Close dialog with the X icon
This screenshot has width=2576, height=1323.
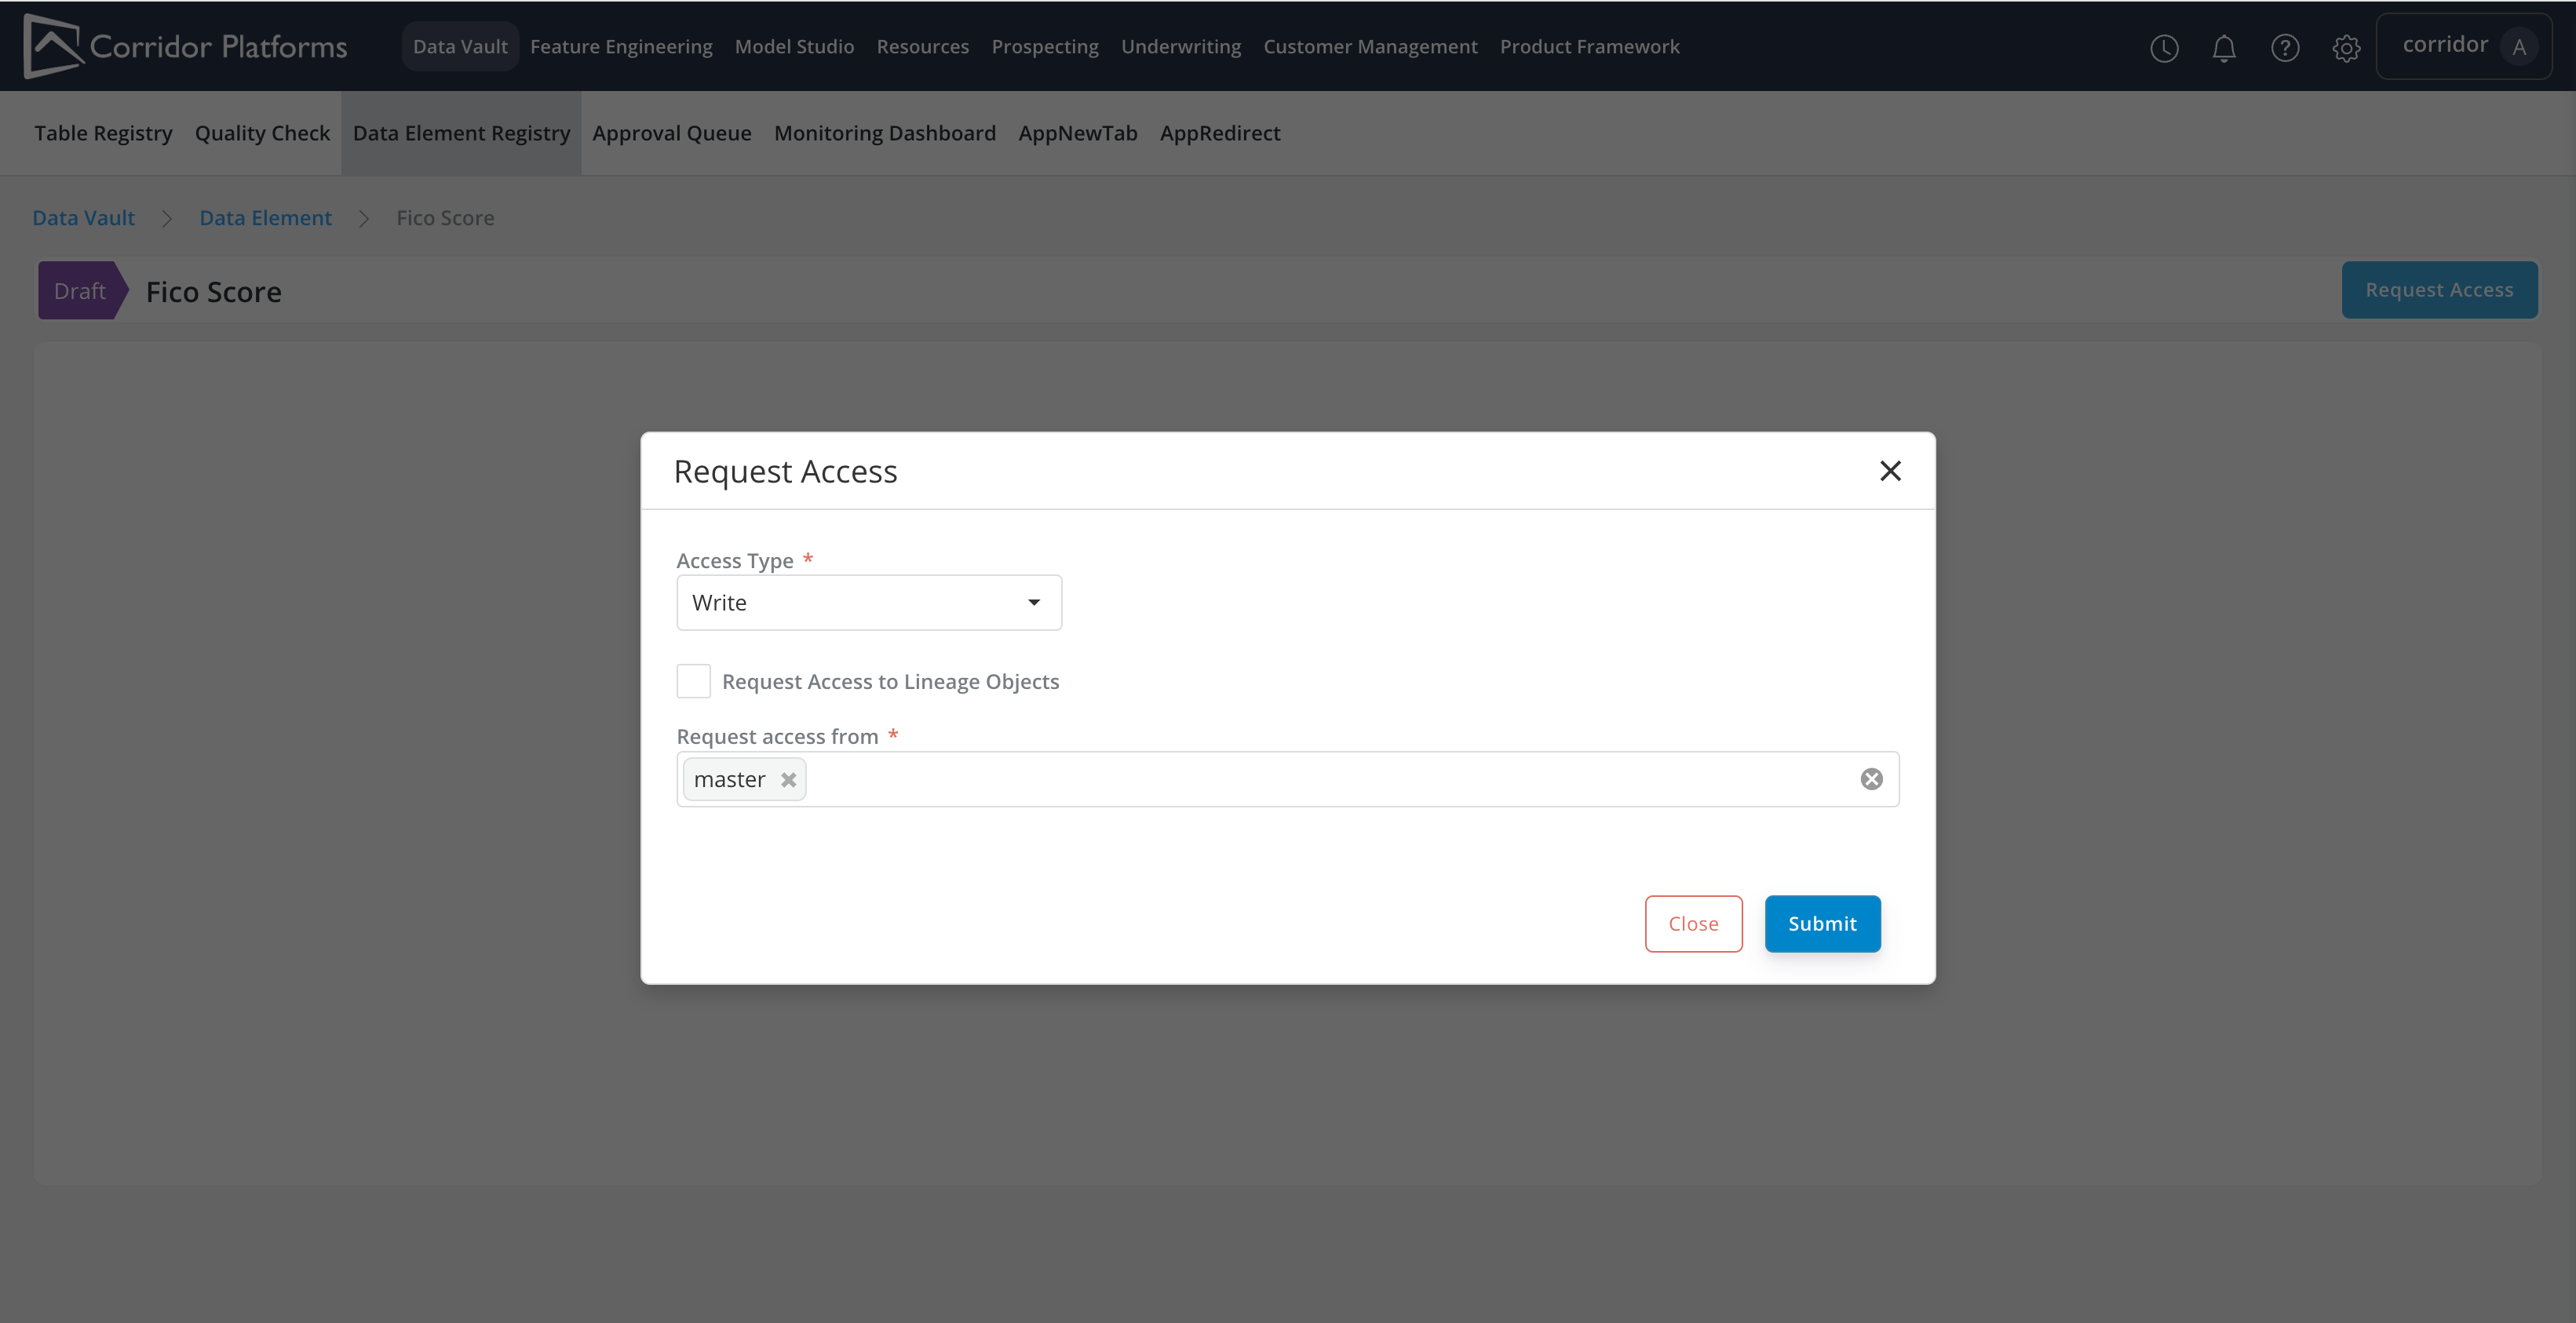[1890, 471]
